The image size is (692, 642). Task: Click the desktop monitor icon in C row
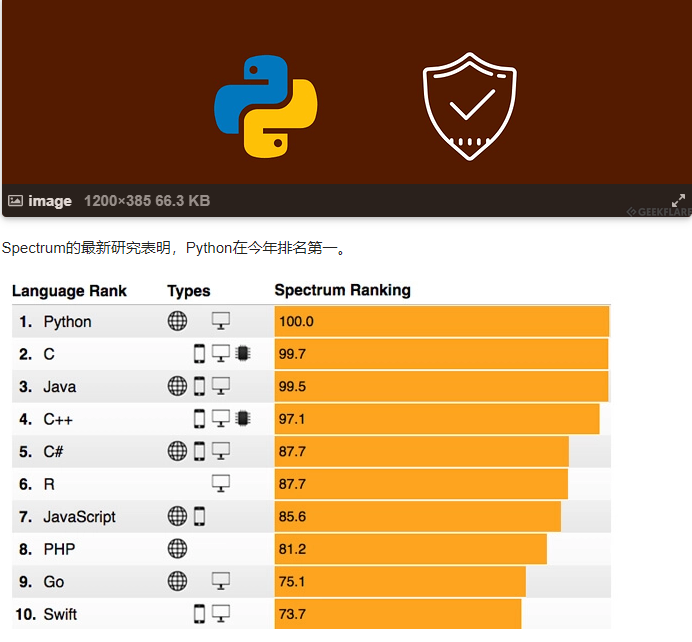tap(221, 353)
